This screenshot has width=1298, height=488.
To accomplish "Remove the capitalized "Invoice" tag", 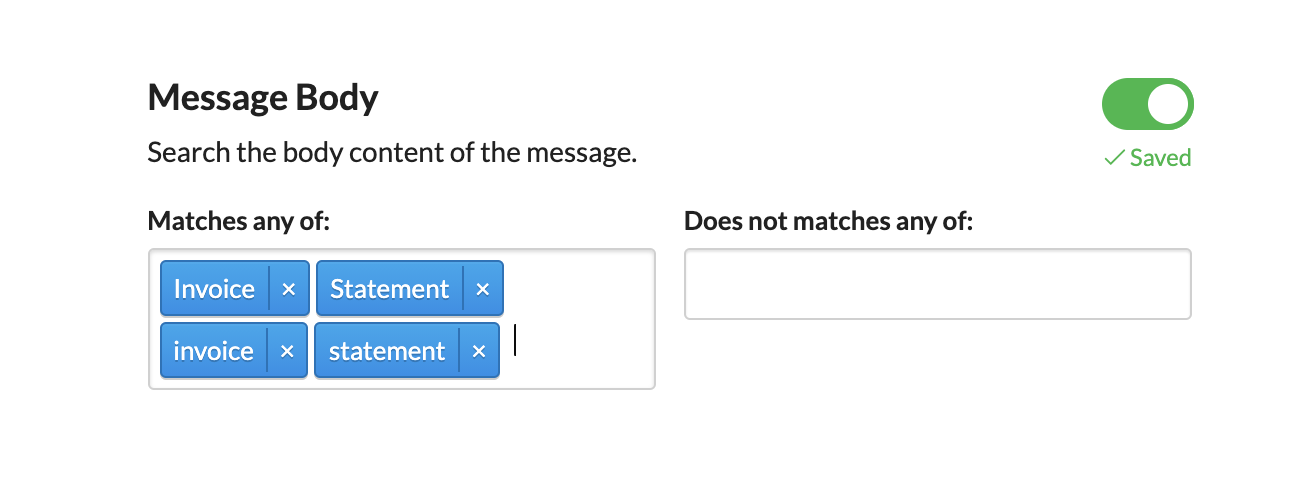I will (289, 289).
